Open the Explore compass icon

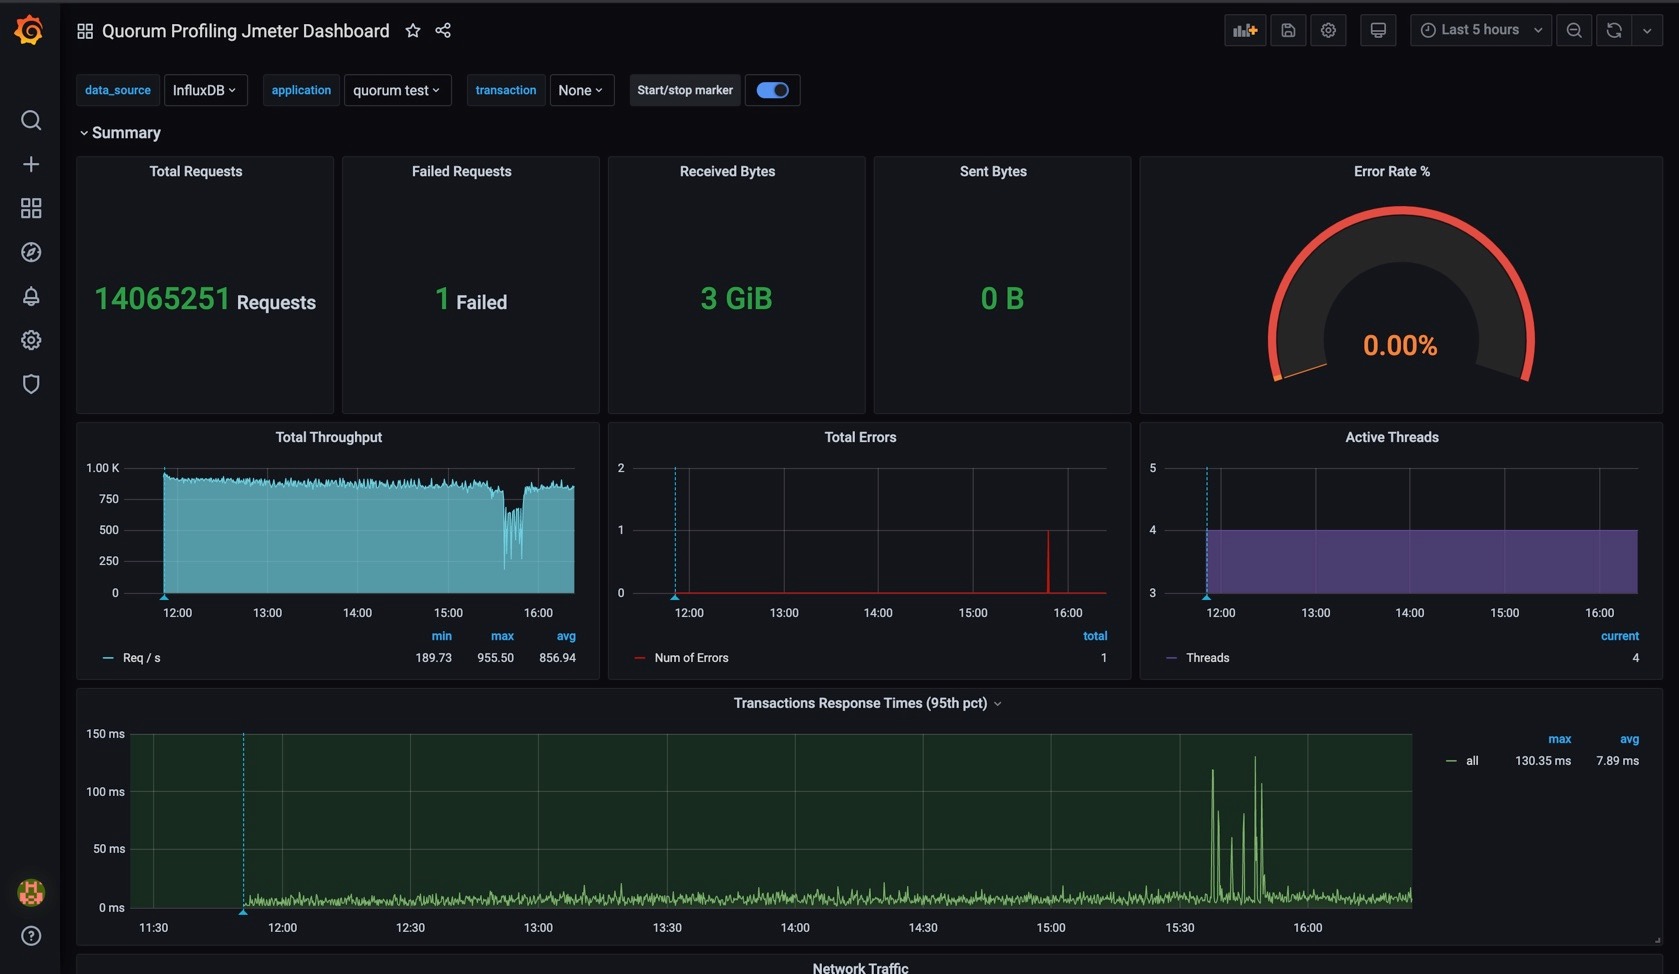point(31,252)
